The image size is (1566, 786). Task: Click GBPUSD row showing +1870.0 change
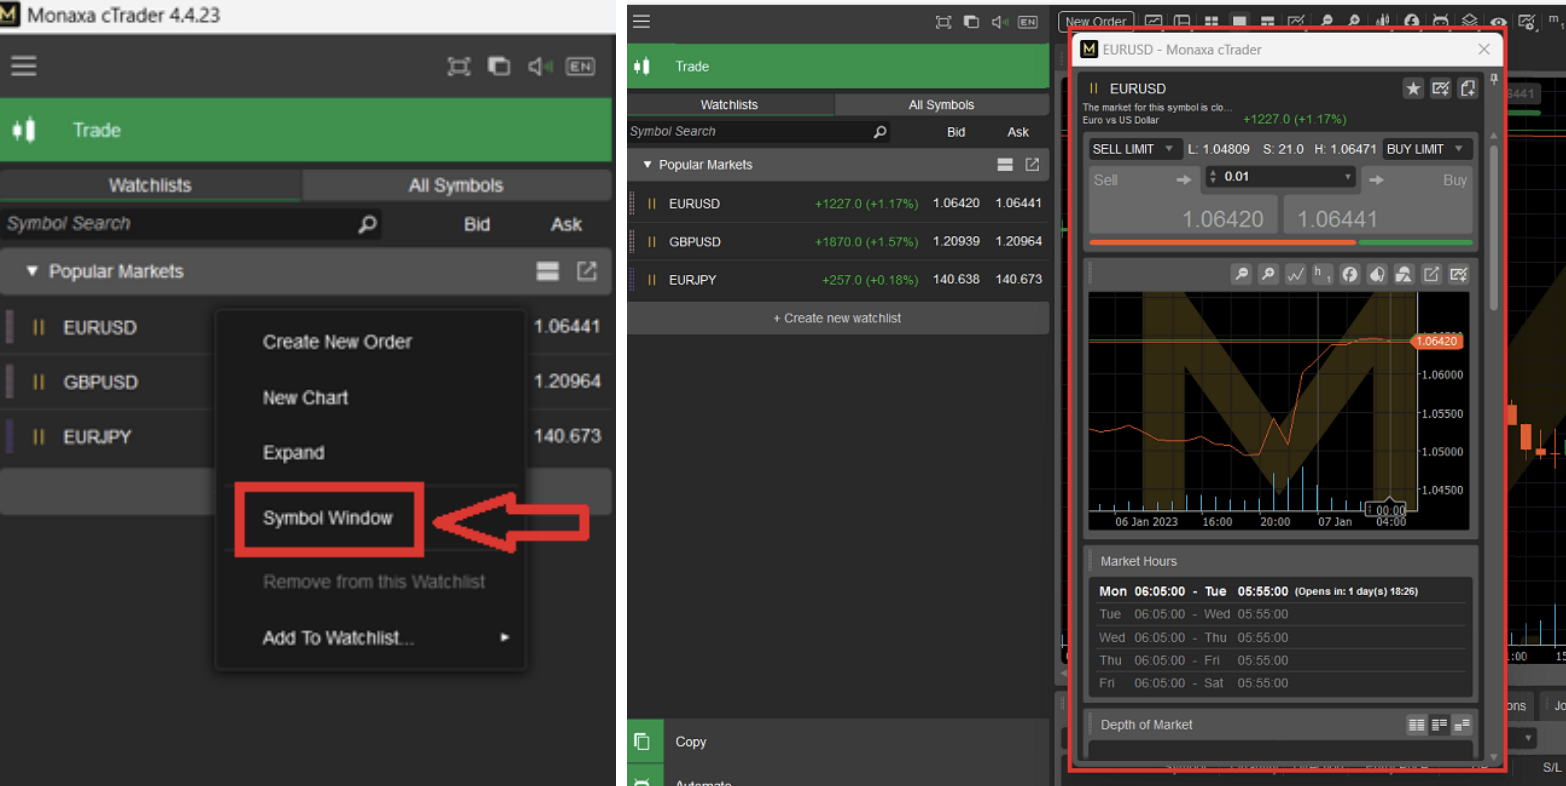(x=838, y=242)
